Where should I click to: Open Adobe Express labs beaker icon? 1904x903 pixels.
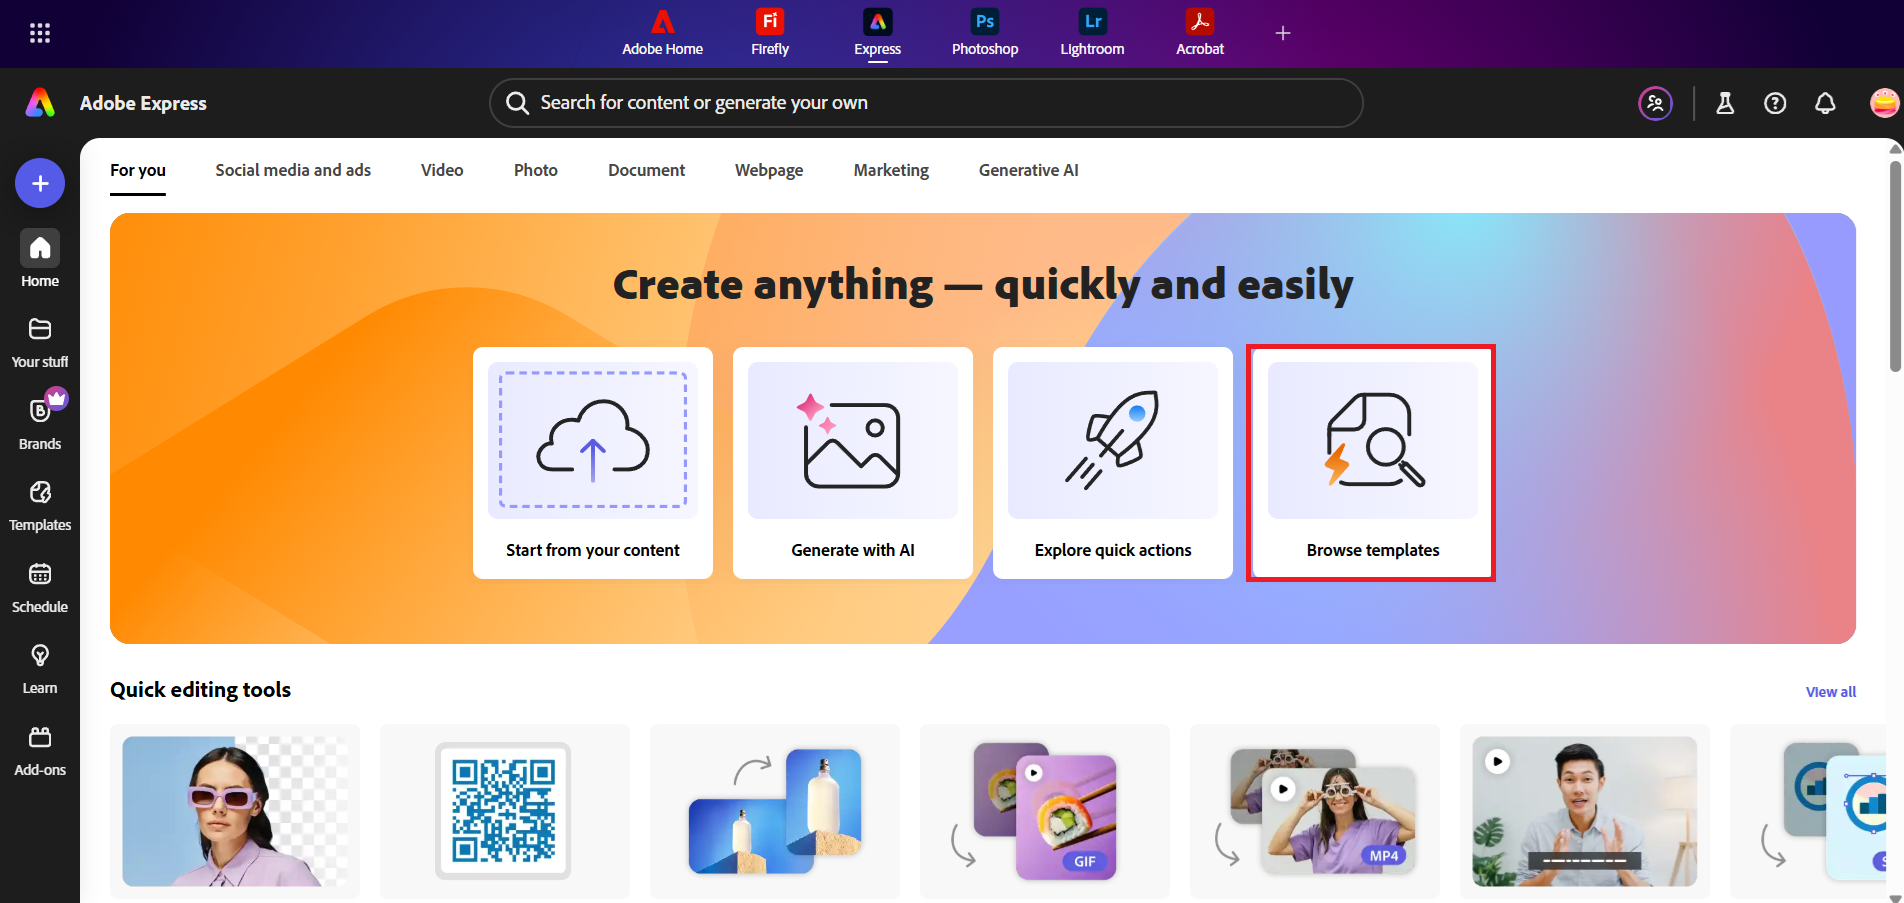coord(1724,102)
